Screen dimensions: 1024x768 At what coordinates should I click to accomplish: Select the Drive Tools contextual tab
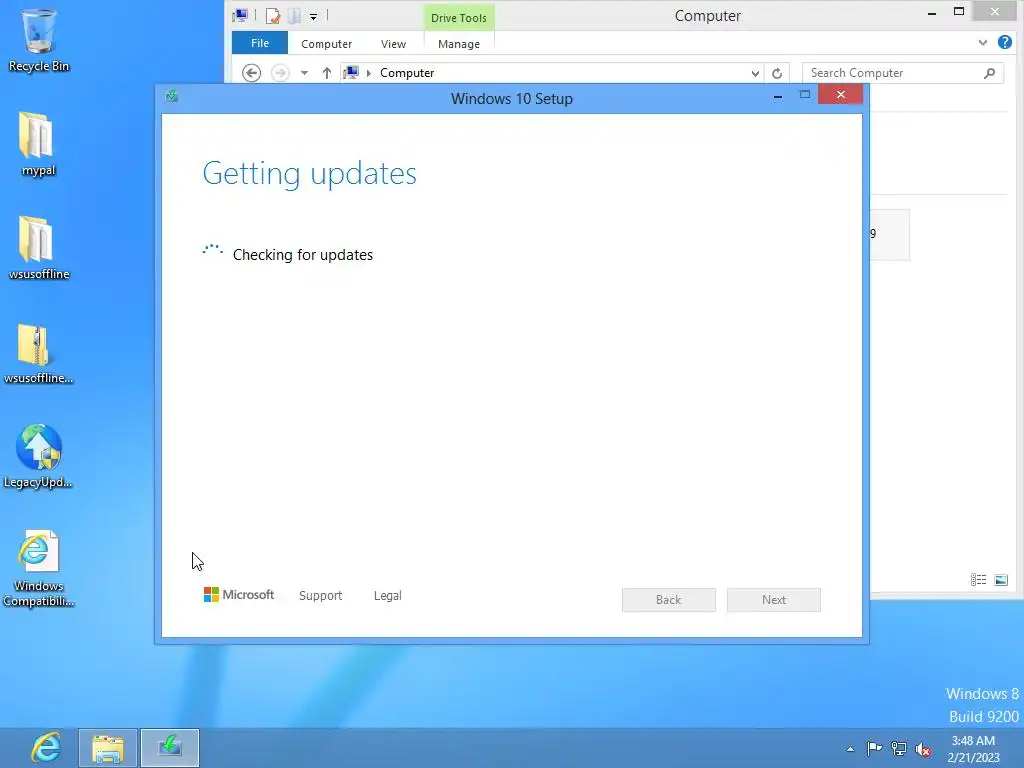[x=459, y=18]
